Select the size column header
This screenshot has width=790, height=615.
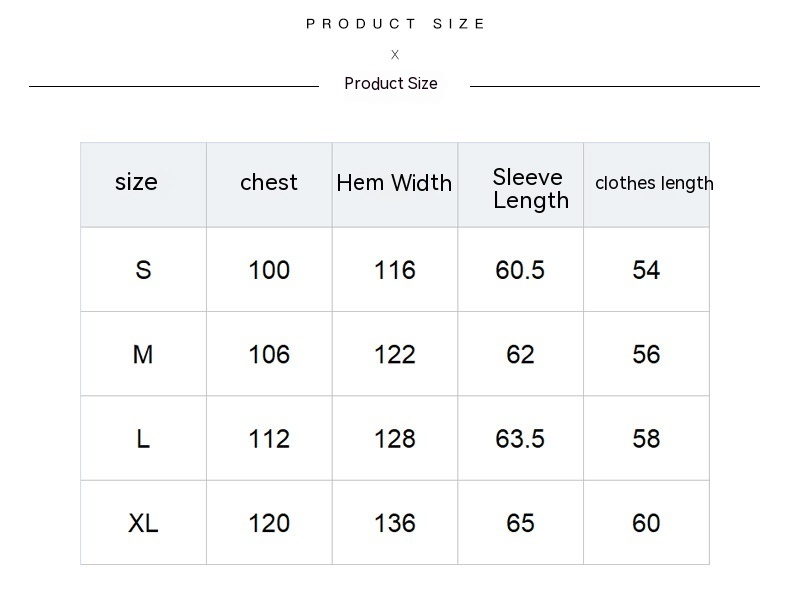click(136, 182)
